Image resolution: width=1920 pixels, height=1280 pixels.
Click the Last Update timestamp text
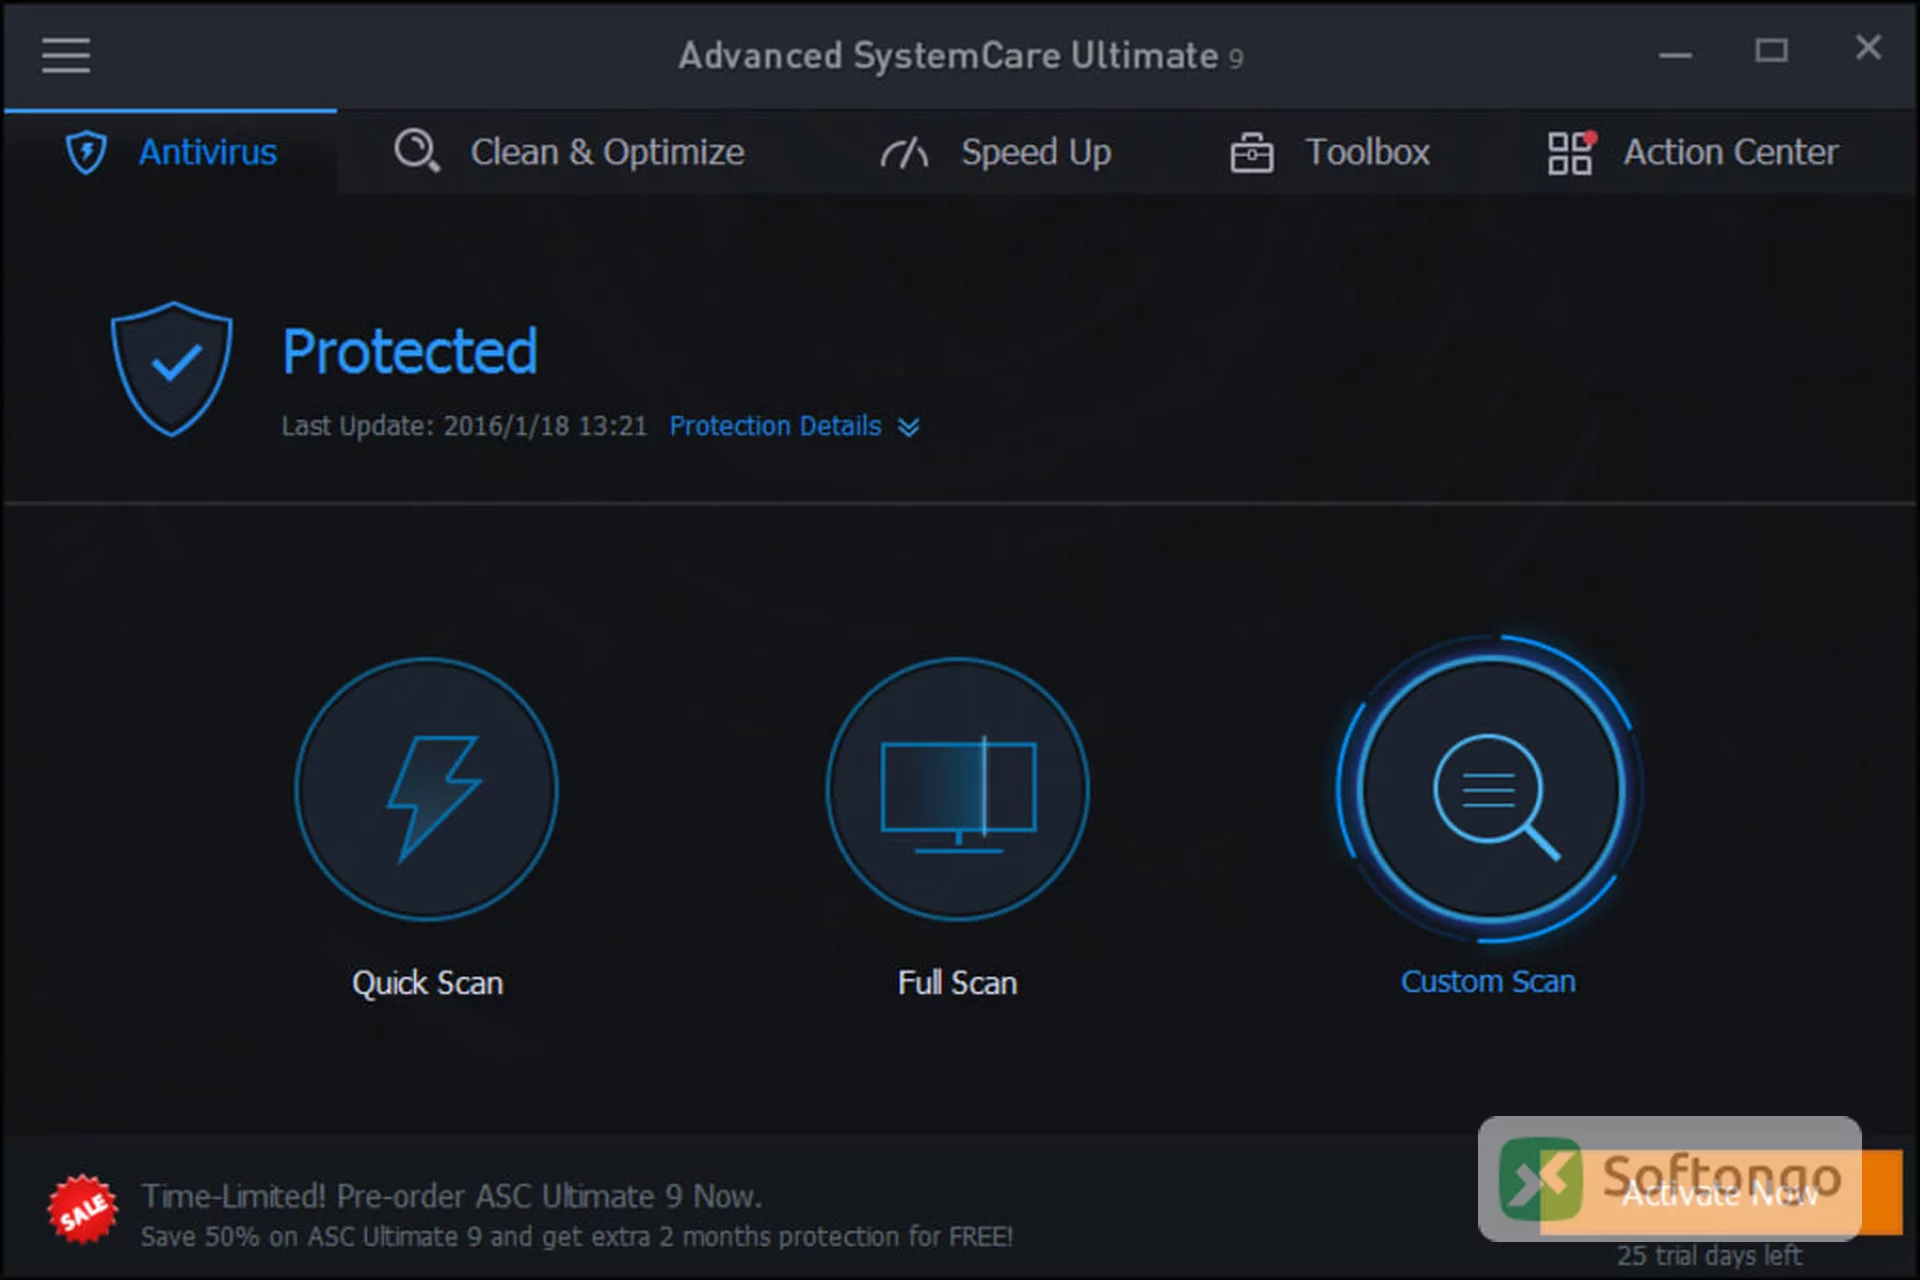tap(464, 426)
